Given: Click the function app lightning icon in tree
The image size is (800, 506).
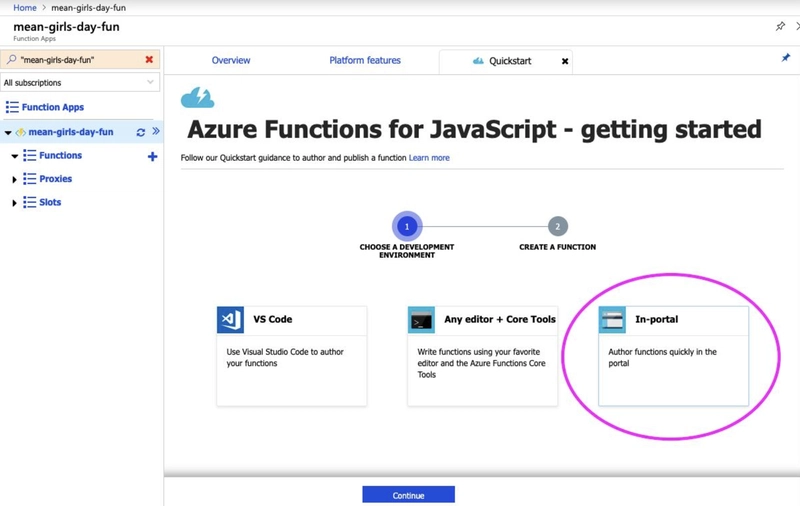Looking at the screenshot, I should 20,133.
